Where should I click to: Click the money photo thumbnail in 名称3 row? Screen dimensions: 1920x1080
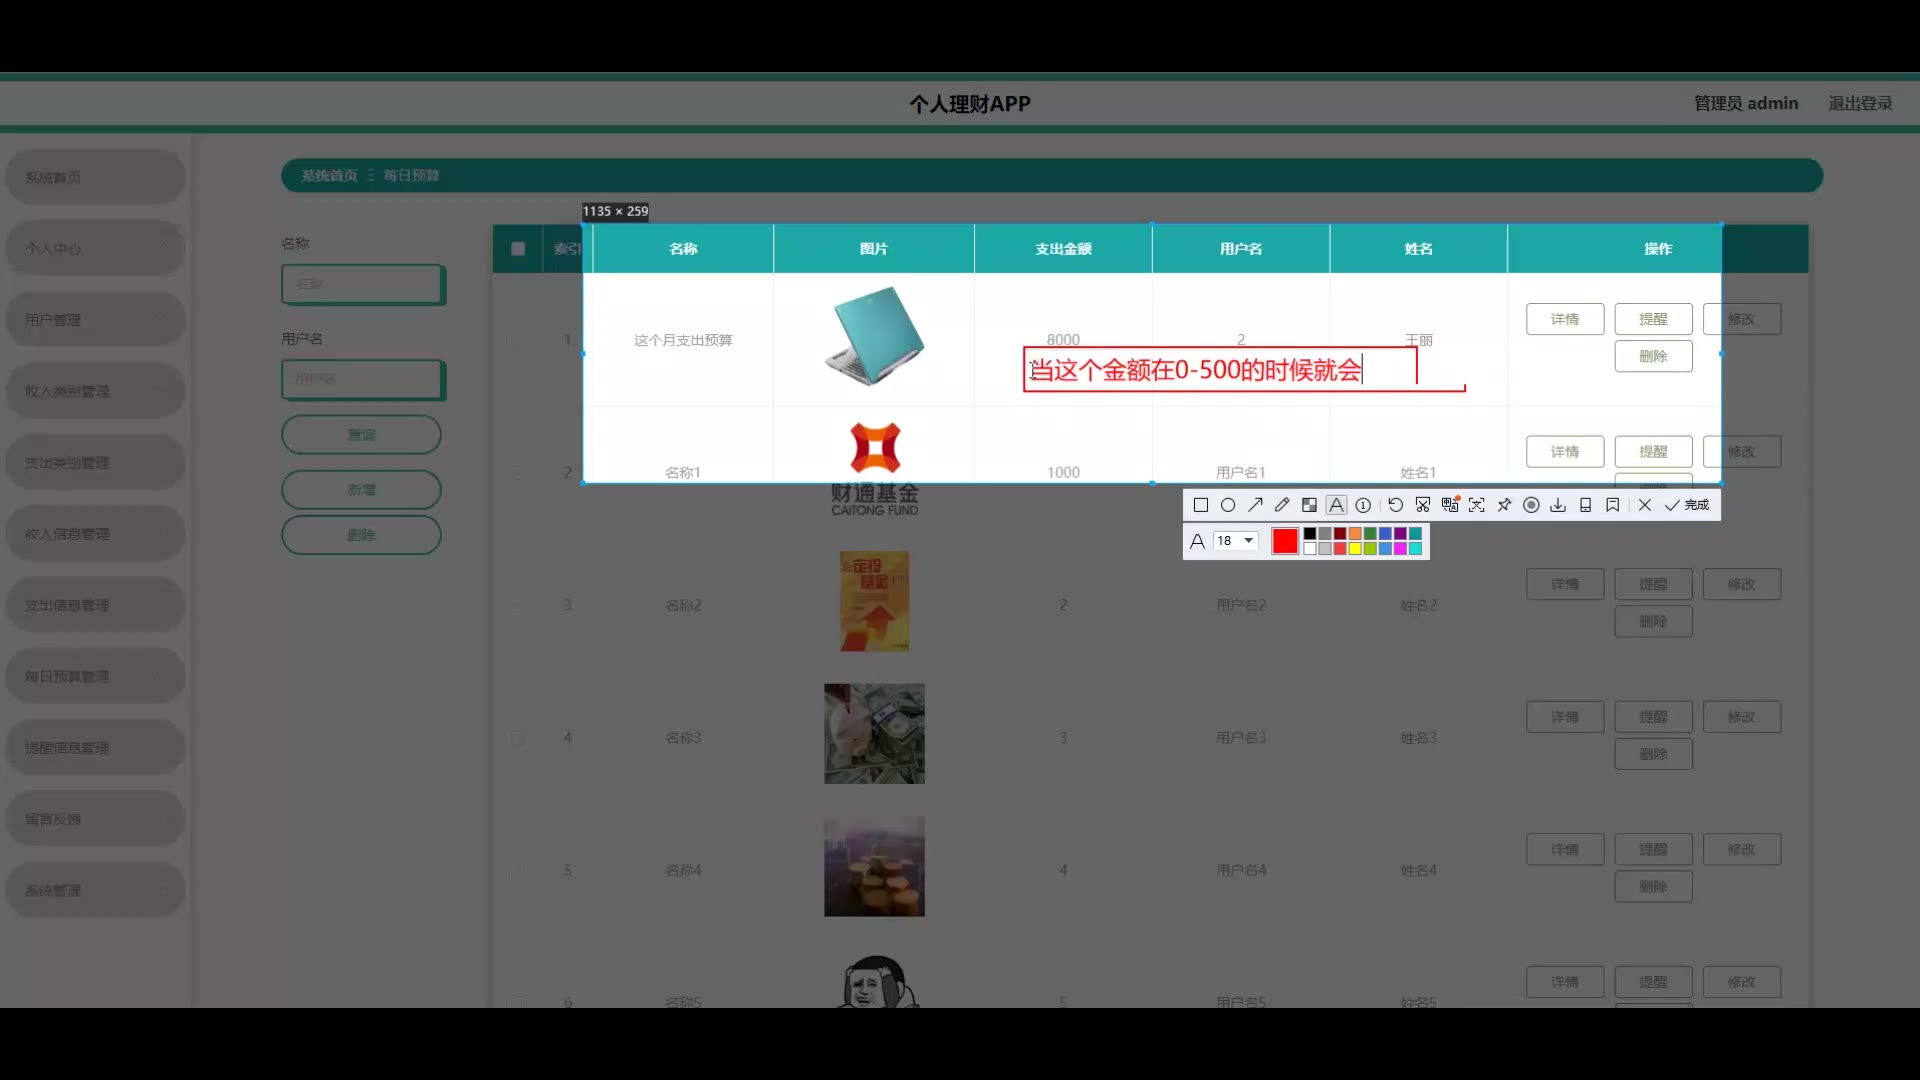[x=874, y=734]
